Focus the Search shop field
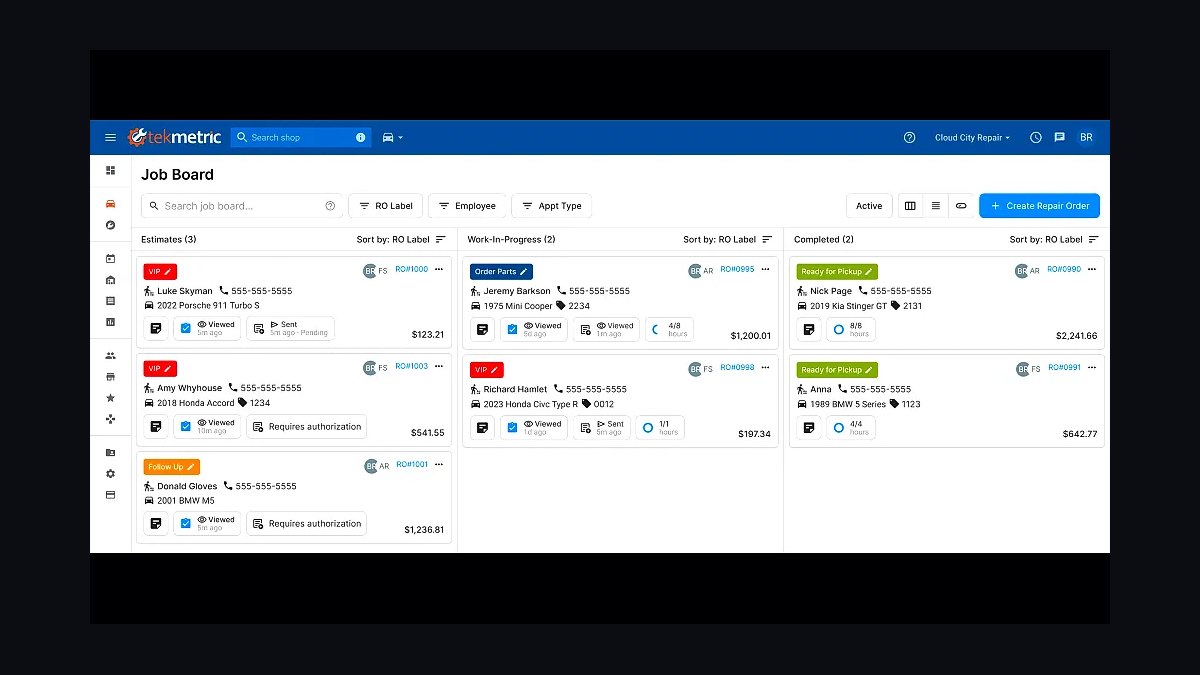Viewport: 1200px width, 675px height. pos(300,138)
